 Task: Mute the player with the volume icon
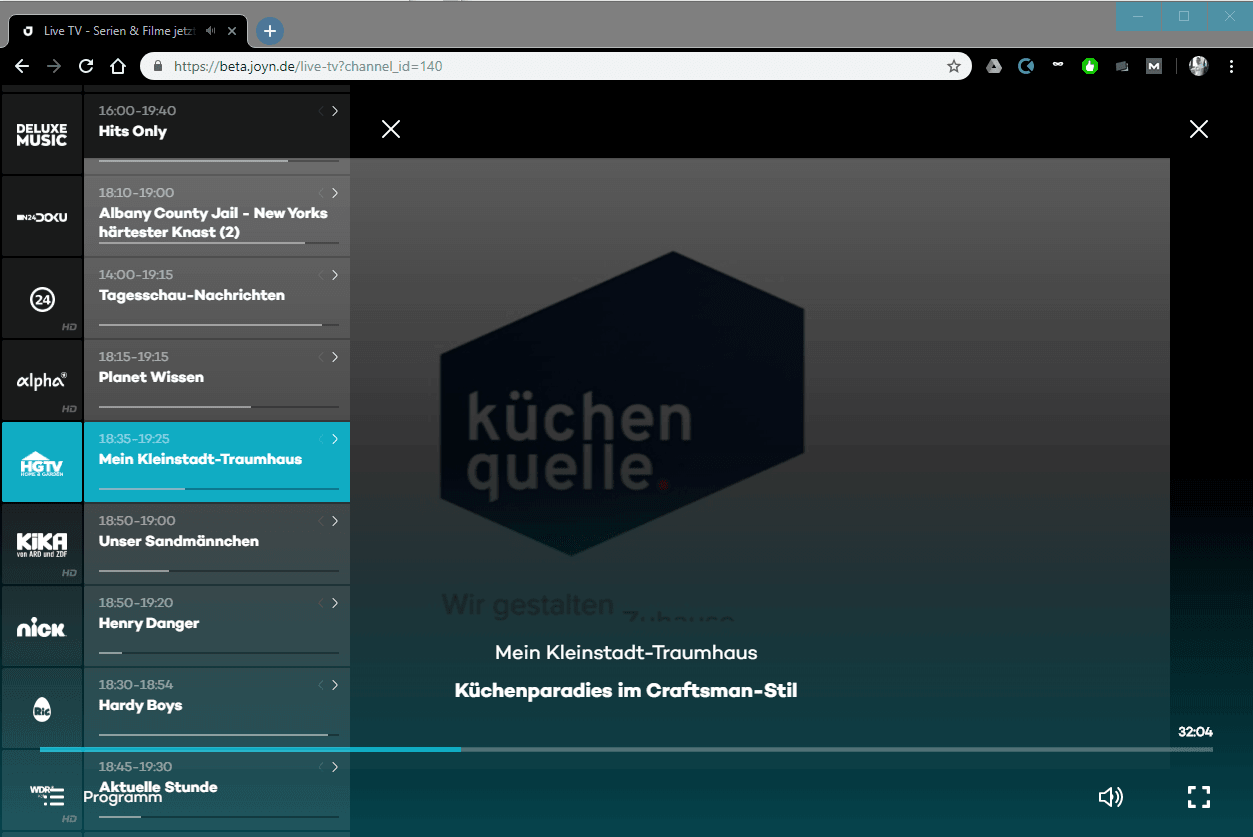click(1110, 797)
